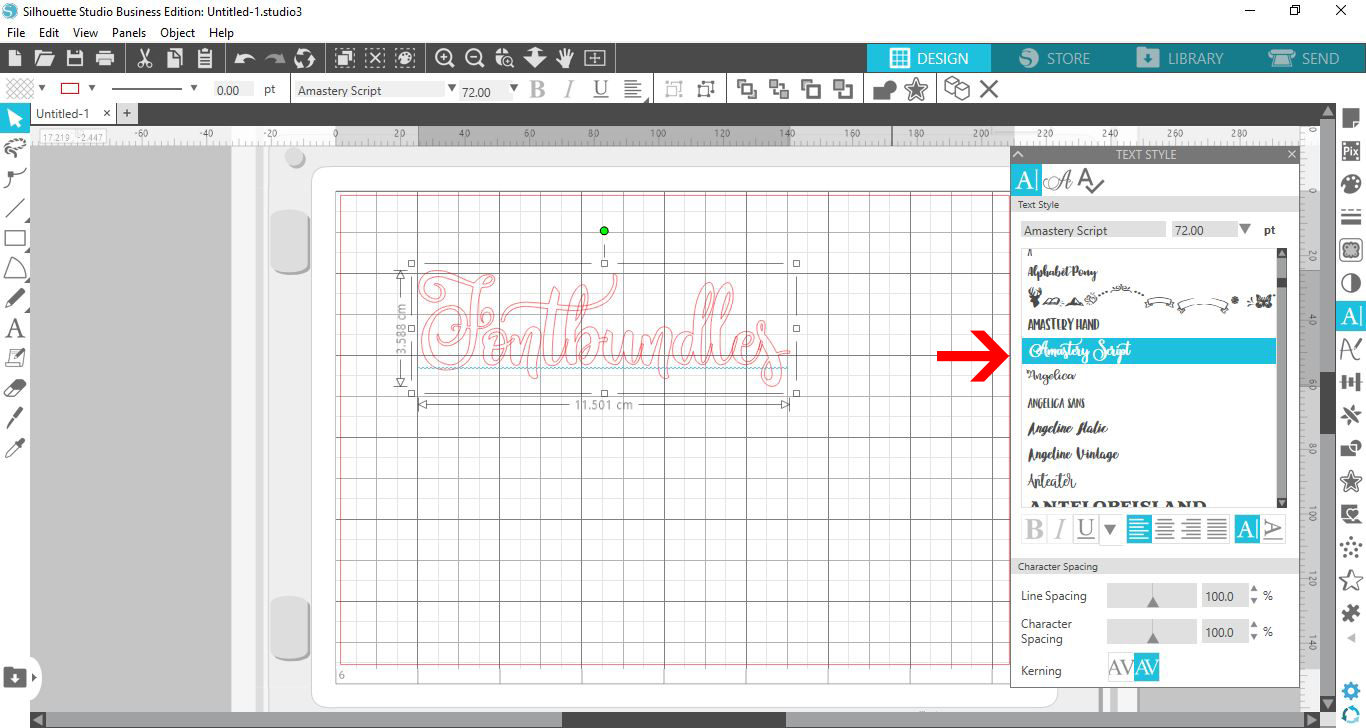Select the Line drawing tool

[x=15, y=209]
